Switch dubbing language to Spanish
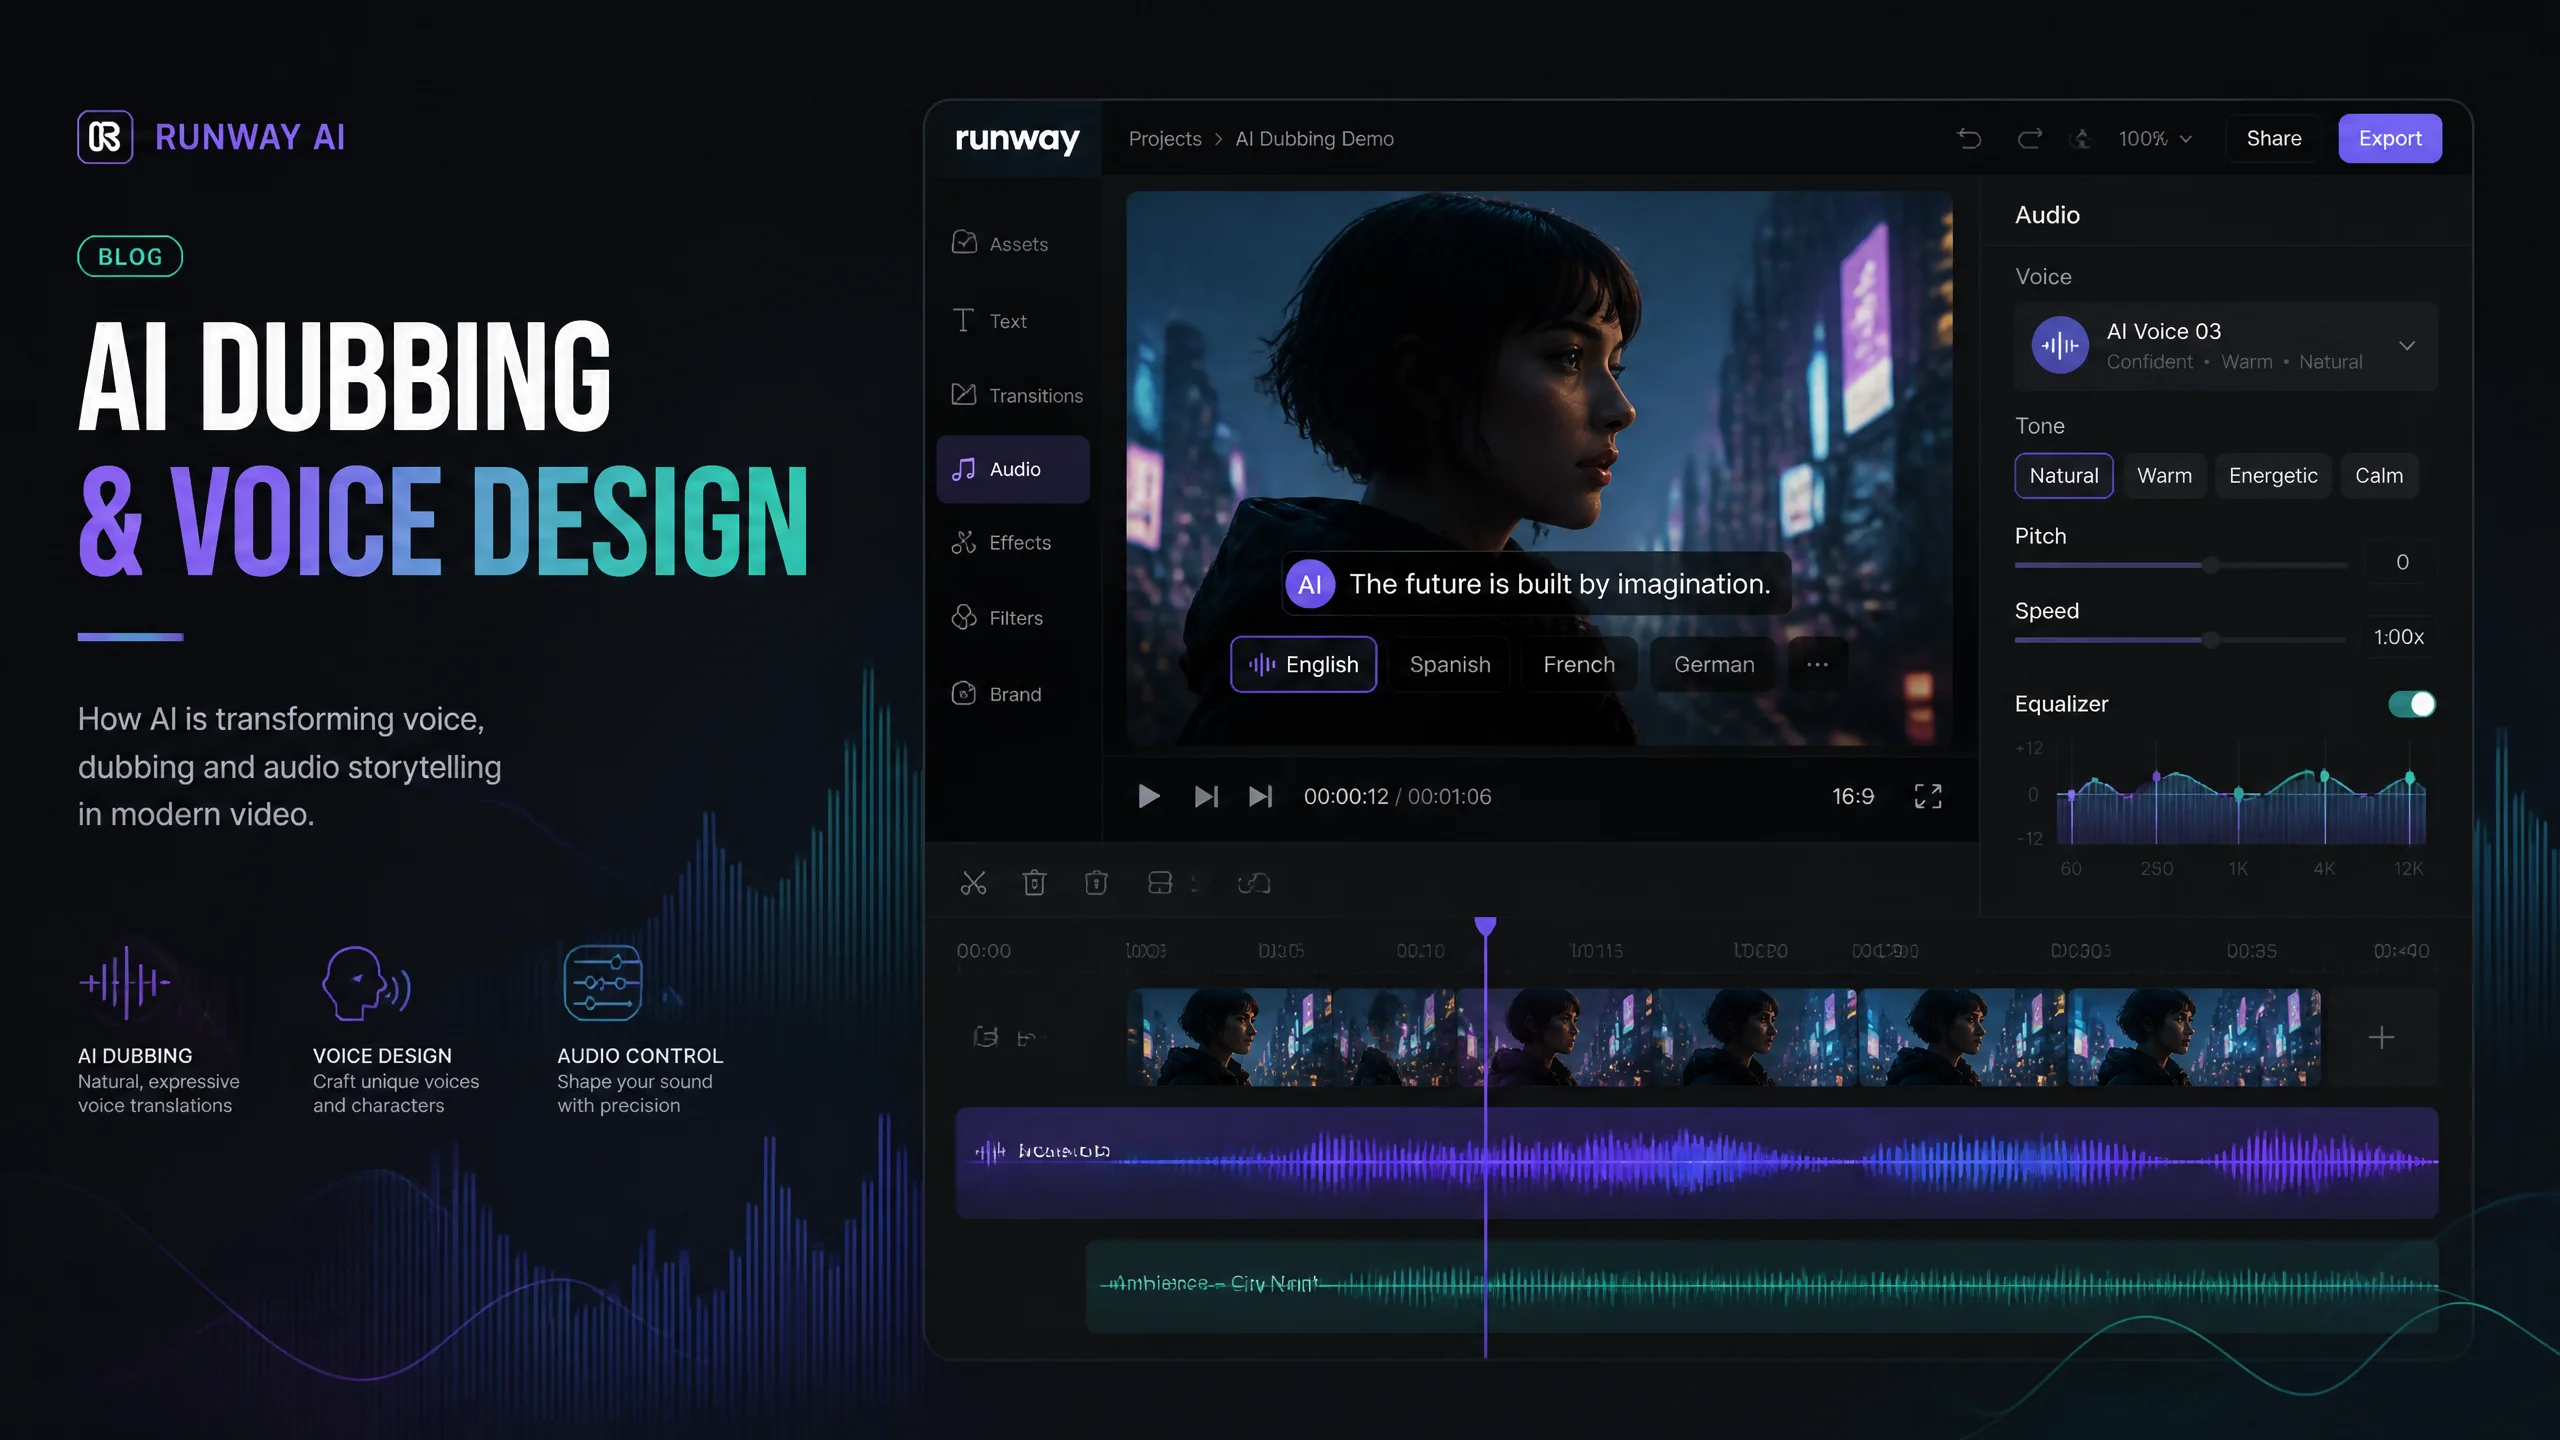The width and height of the screenshot is (2560, 1440). click(1450, 664)
